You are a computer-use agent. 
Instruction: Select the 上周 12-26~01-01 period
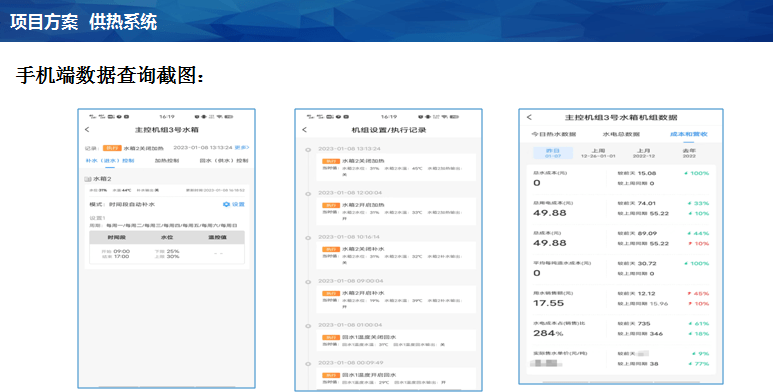(598, 153)
